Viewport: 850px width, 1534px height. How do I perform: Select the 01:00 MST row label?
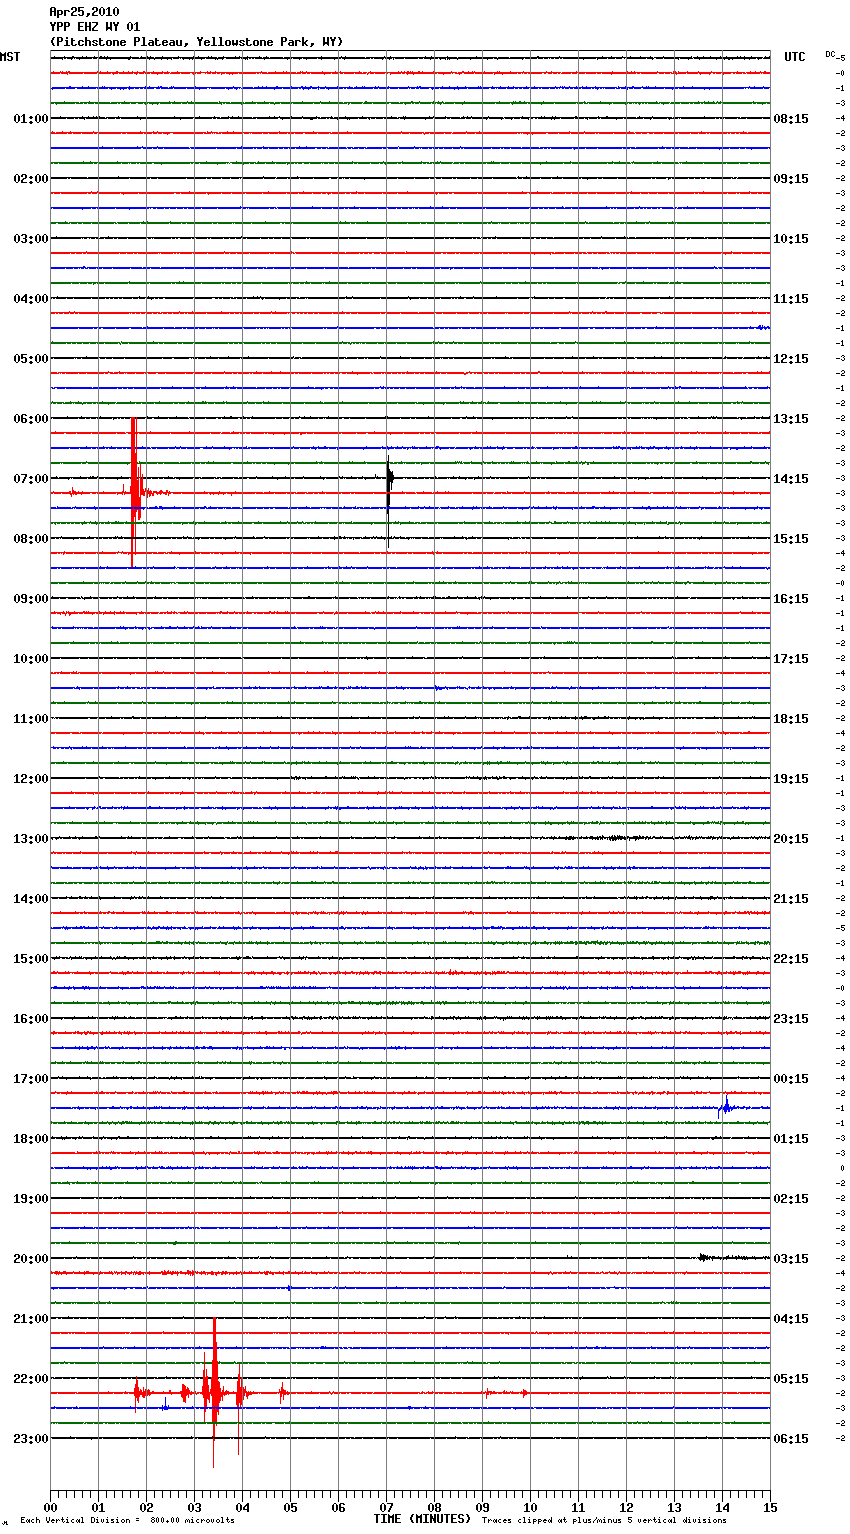click(31, 119)
